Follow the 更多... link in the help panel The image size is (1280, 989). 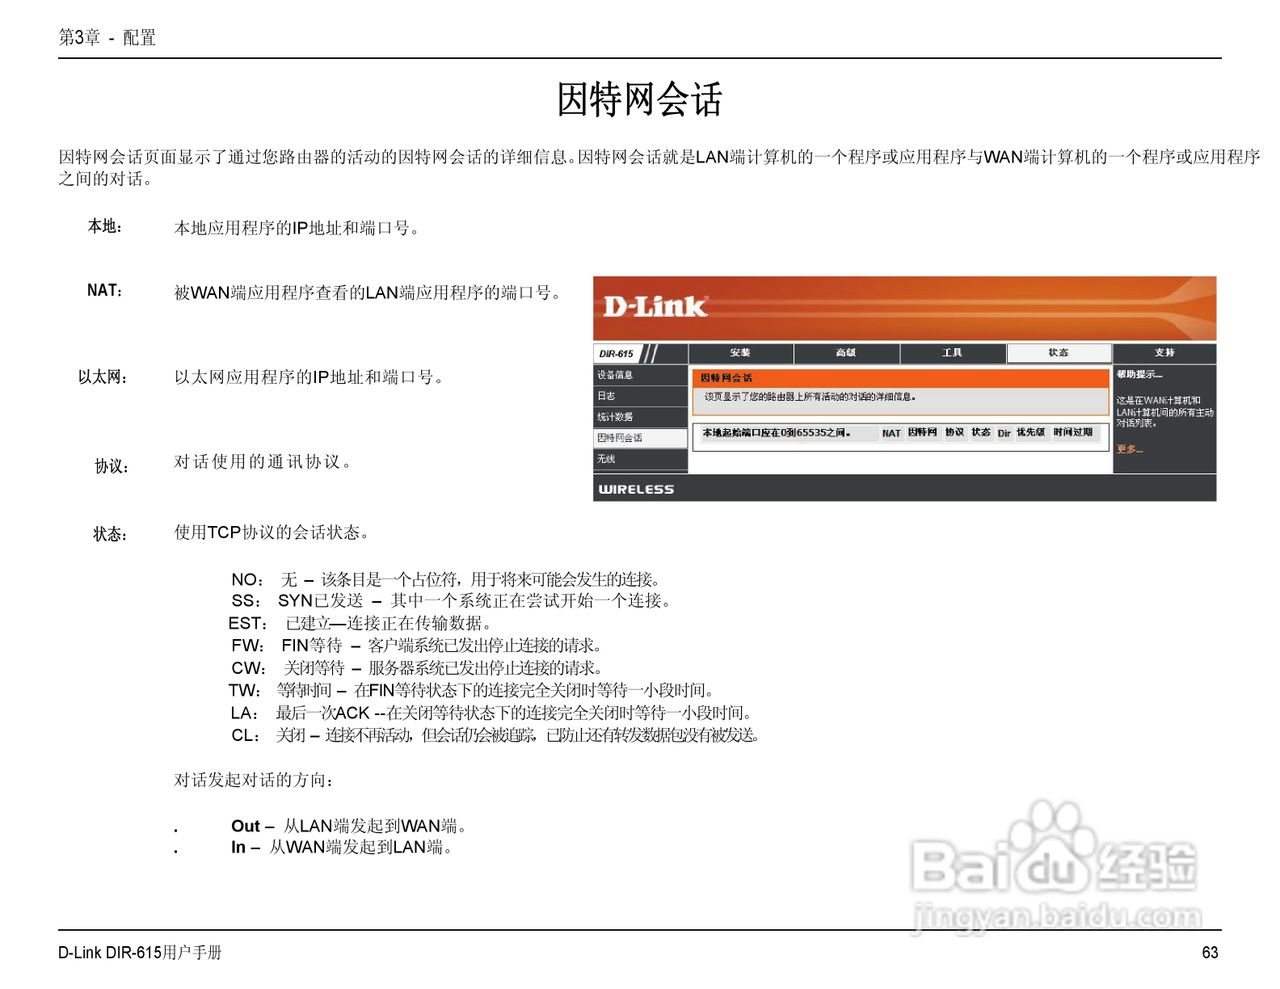[1129, 449]
